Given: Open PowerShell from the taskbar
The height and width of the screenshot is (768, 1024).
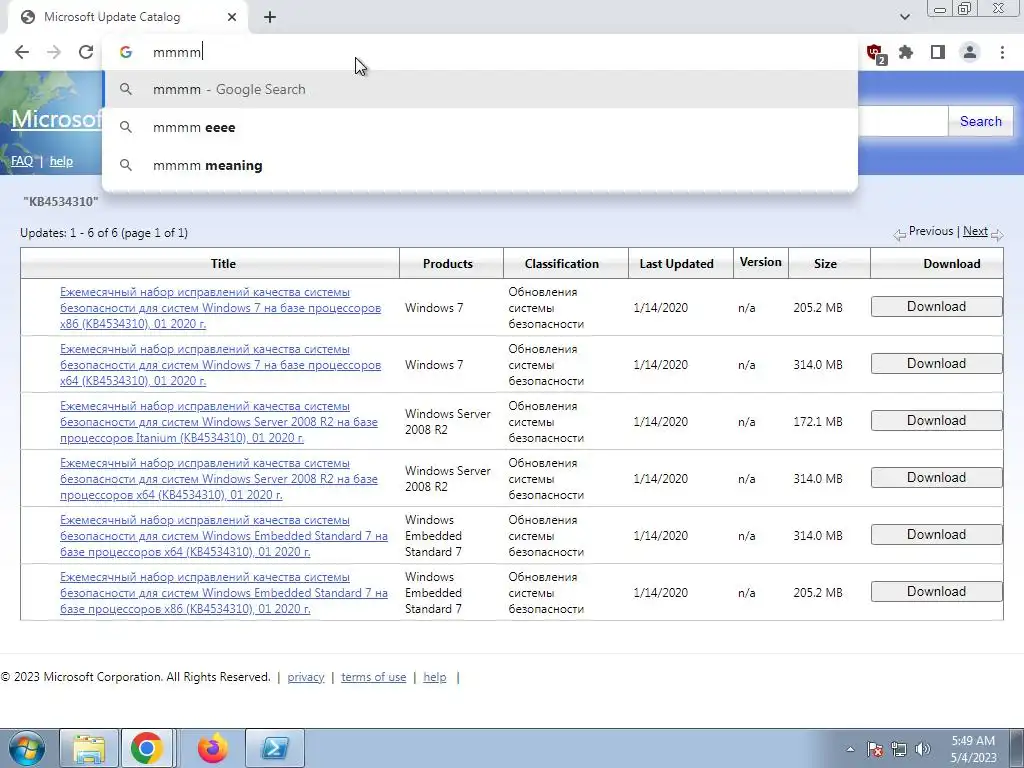Looking at the screenshot, I should tap(275, 748).
